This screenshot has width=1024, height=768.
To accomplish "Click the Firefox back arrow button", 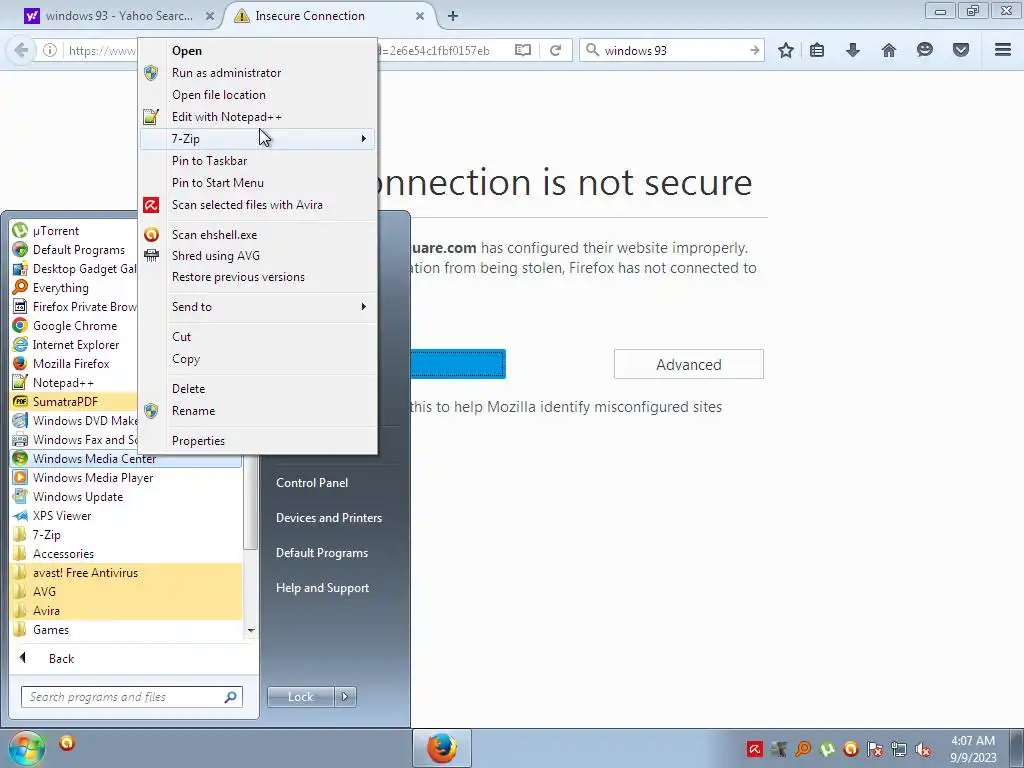I will tap(21, 50).
